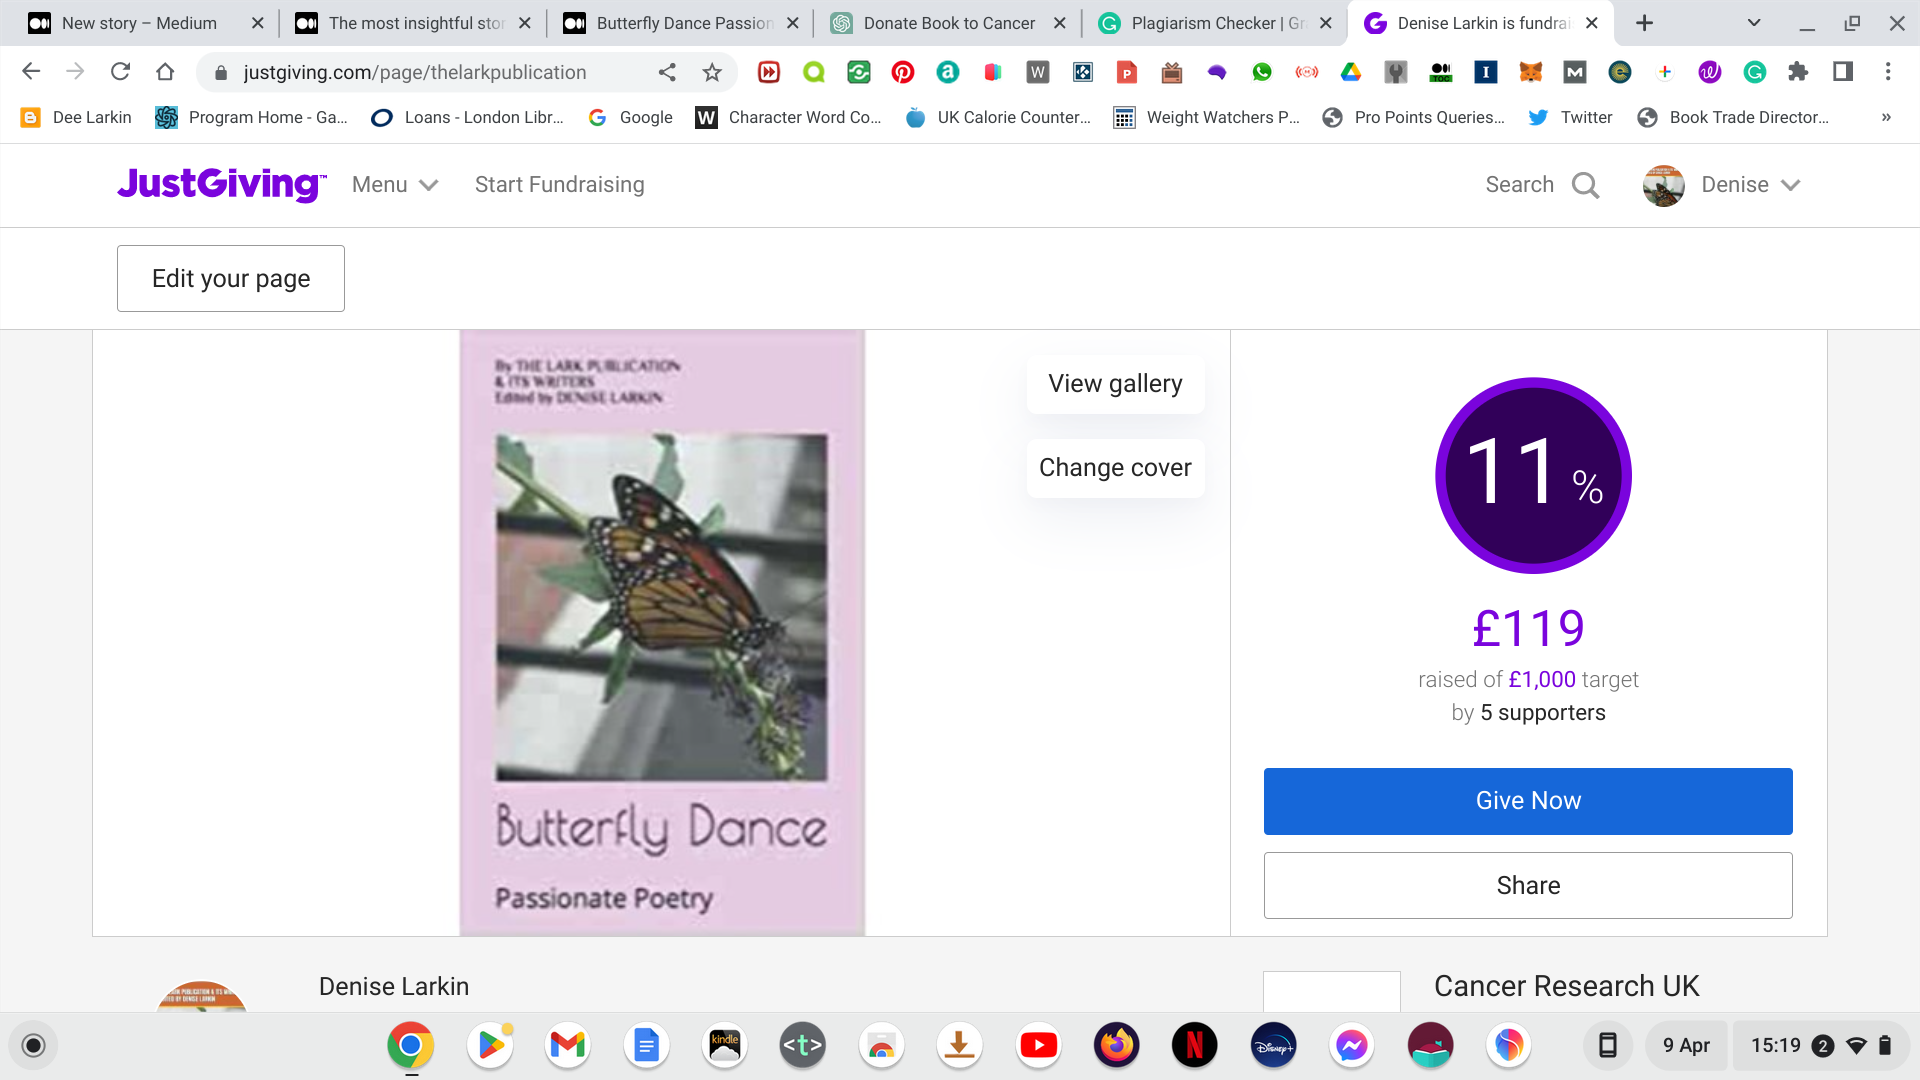Open Gmail from the shelf
The width and height of the screenshot is (1920, 1080).
click(567, 1046)
